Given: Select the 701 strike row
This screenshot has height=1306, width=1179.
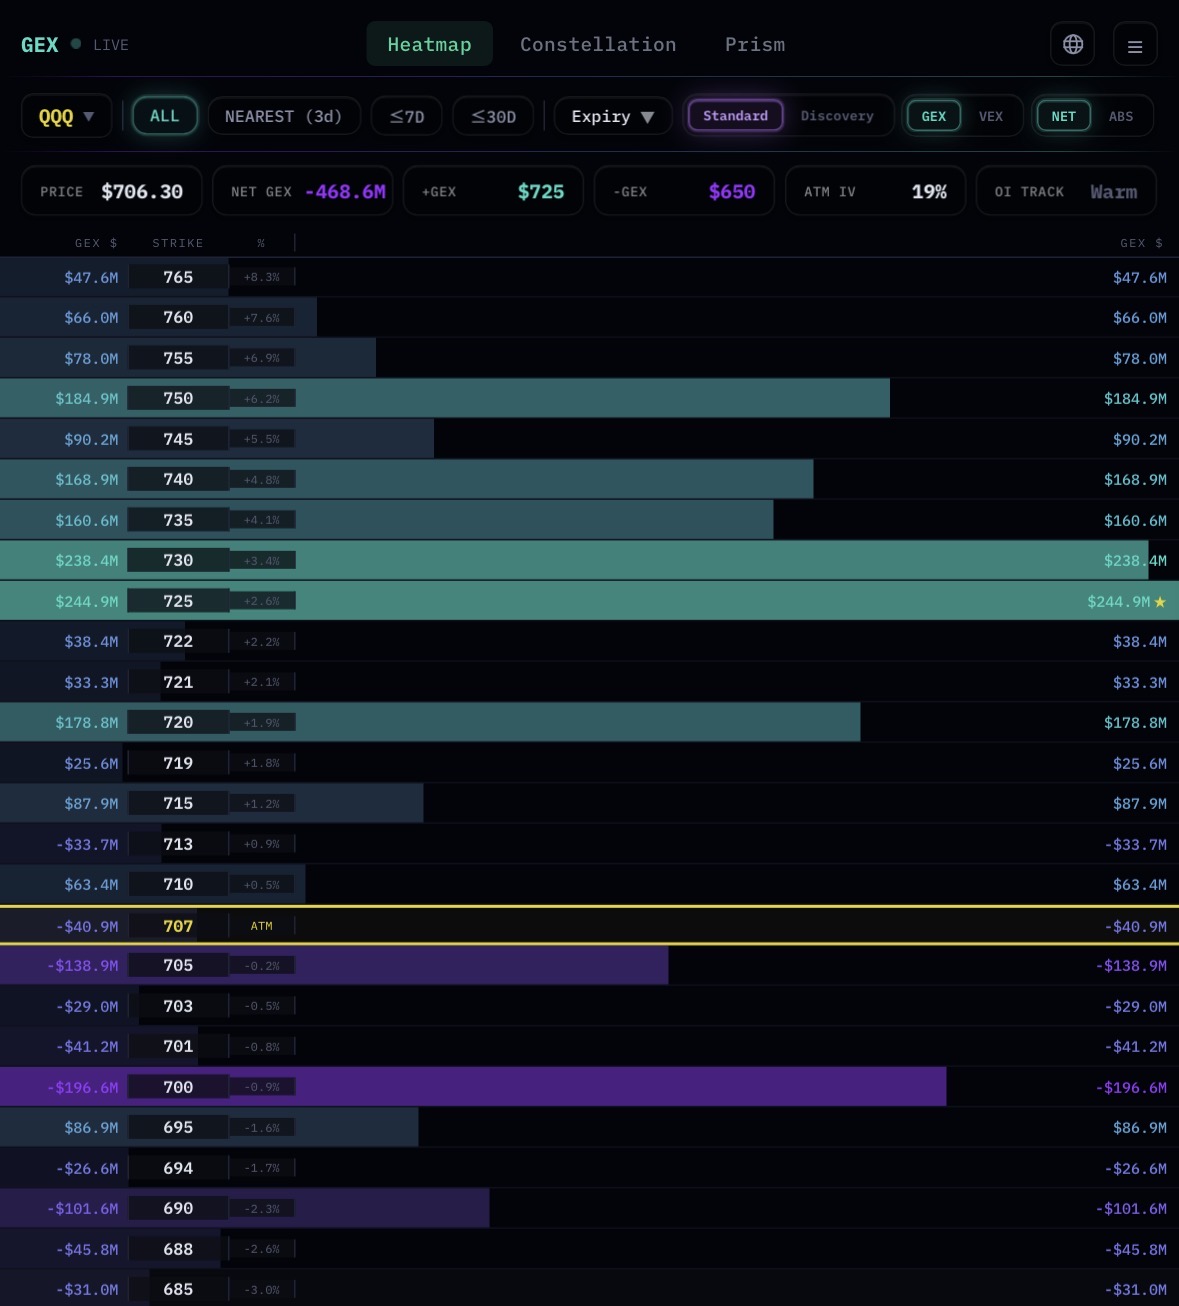Looking at the screenshot, I should point(589,1046).
